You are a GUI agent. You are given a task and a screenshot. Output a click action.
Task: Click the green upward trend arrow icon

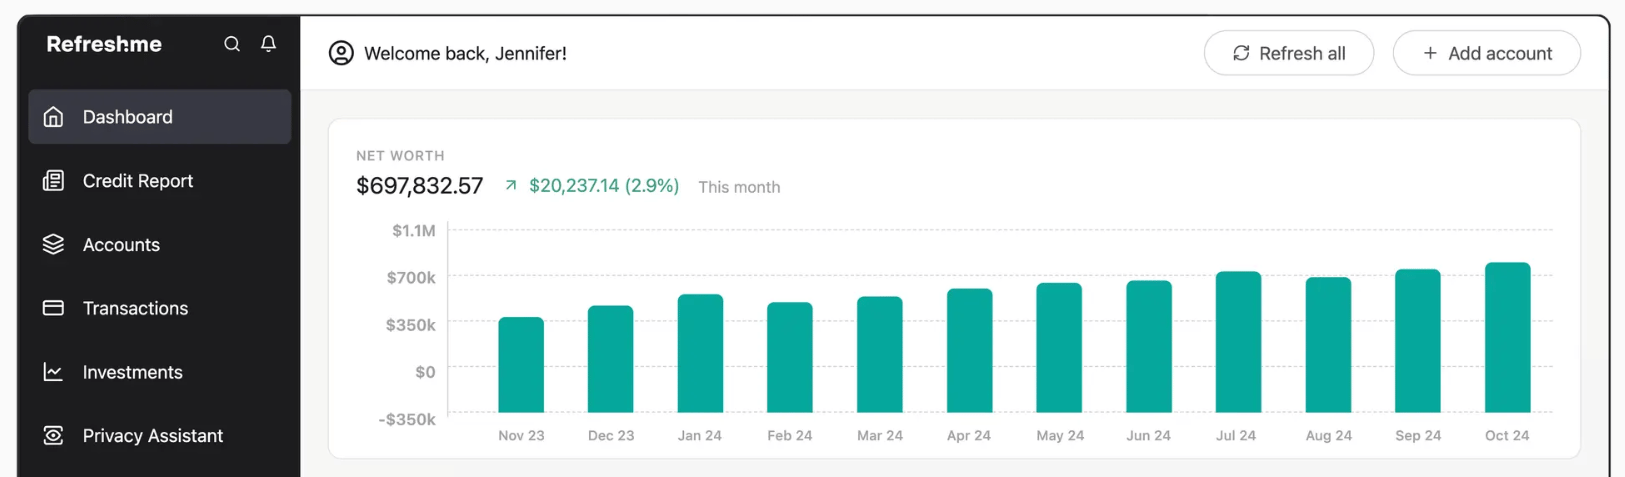pos(511,185)
